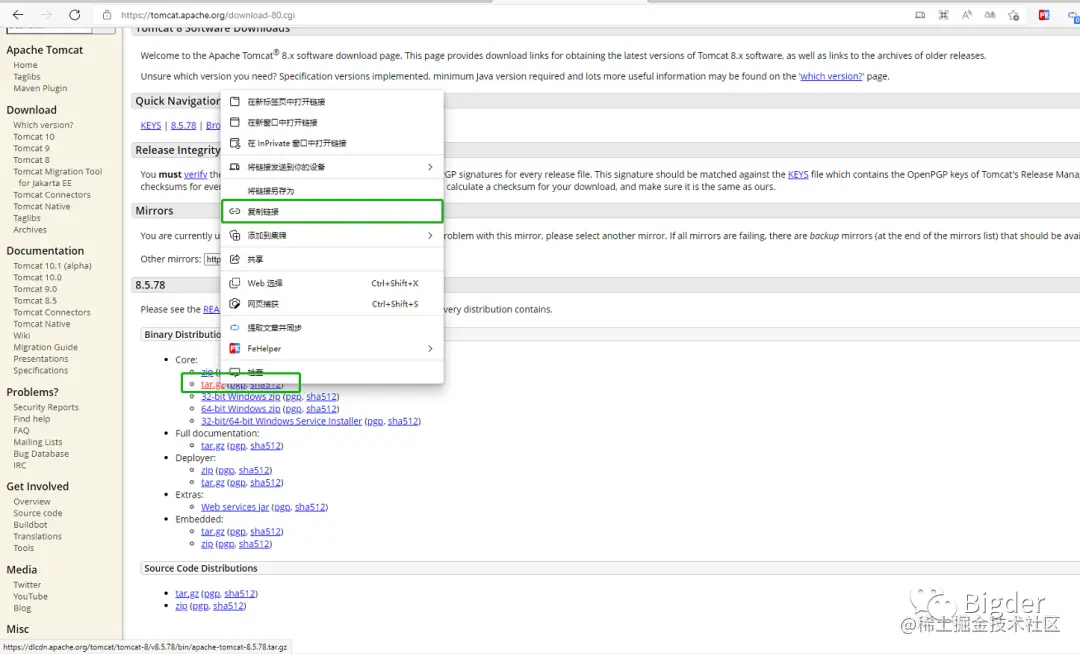Viewport: 1080px width, 654px height.
Task: Jump to the 8.5.78 quick navigation link
Action: [x=184, y=125]
